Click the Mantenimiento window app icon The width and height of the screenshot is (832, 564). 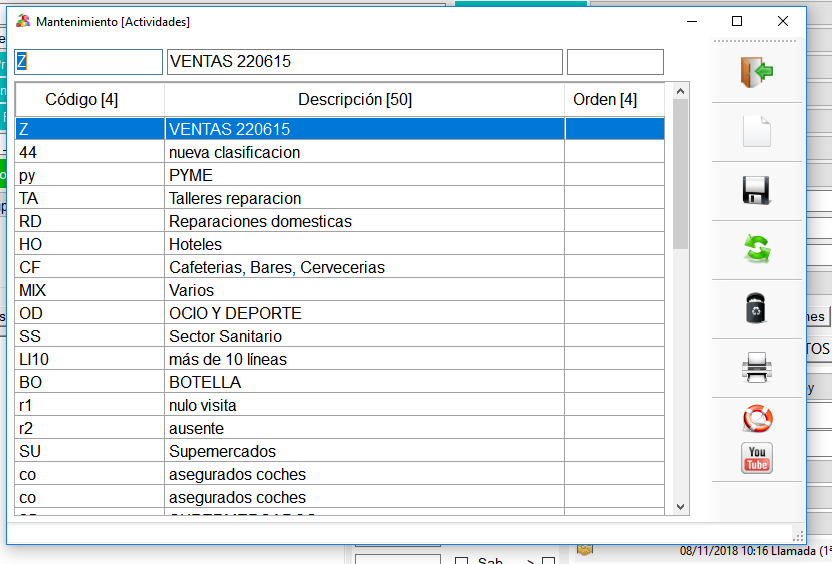[23, 21]
